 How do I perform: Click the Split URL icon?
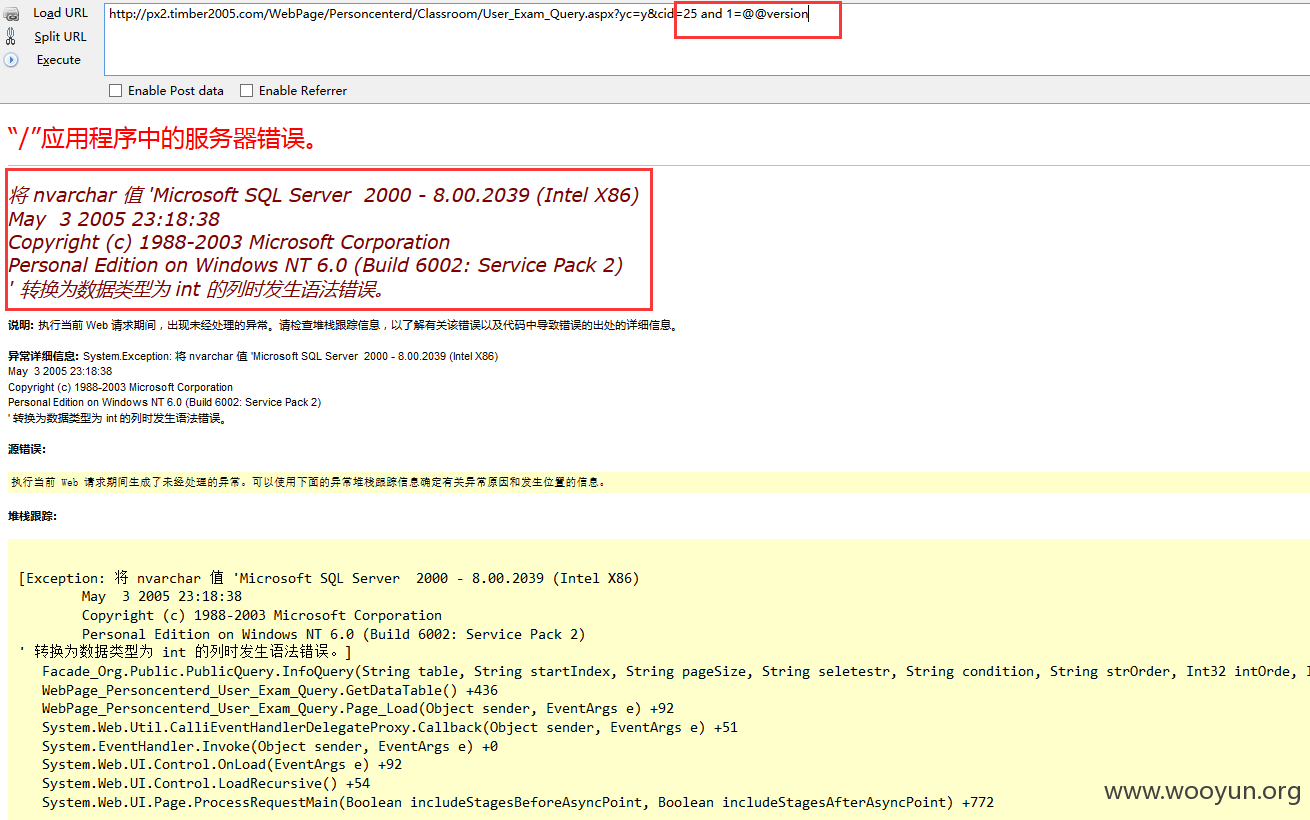(11, 37)
